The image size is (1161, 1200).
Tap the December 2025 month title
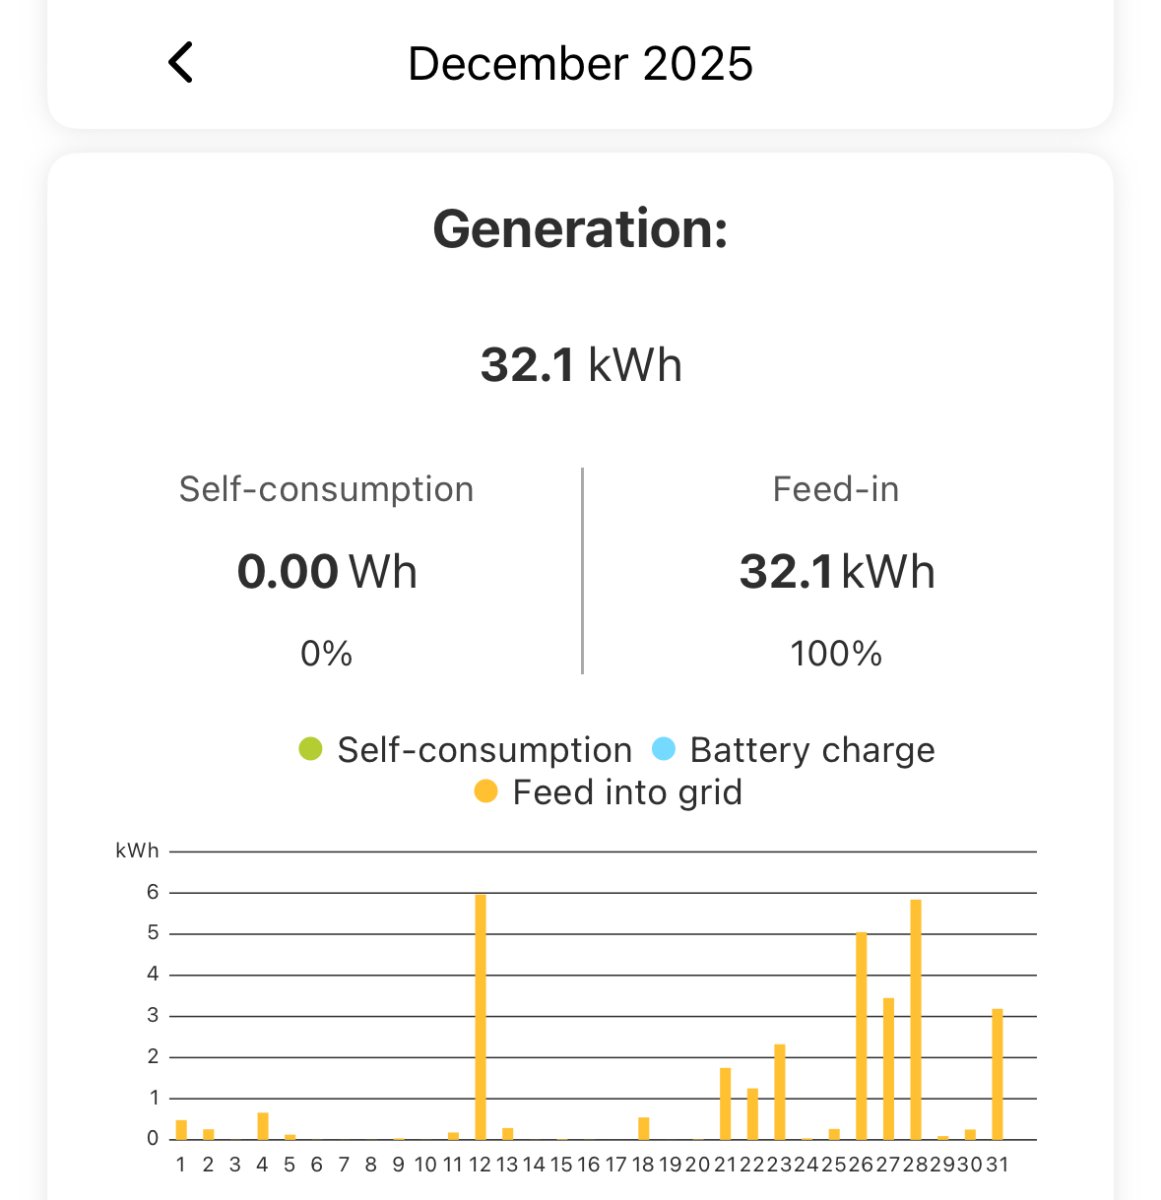[580, 64]
